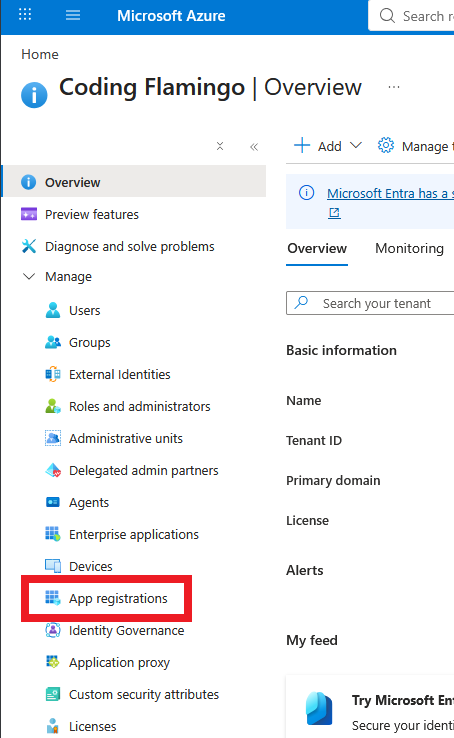Image resolution: width=454 pixels, height=738 pixels.
Task: Open the Add dropdown arrow
Action: point(356,145)
